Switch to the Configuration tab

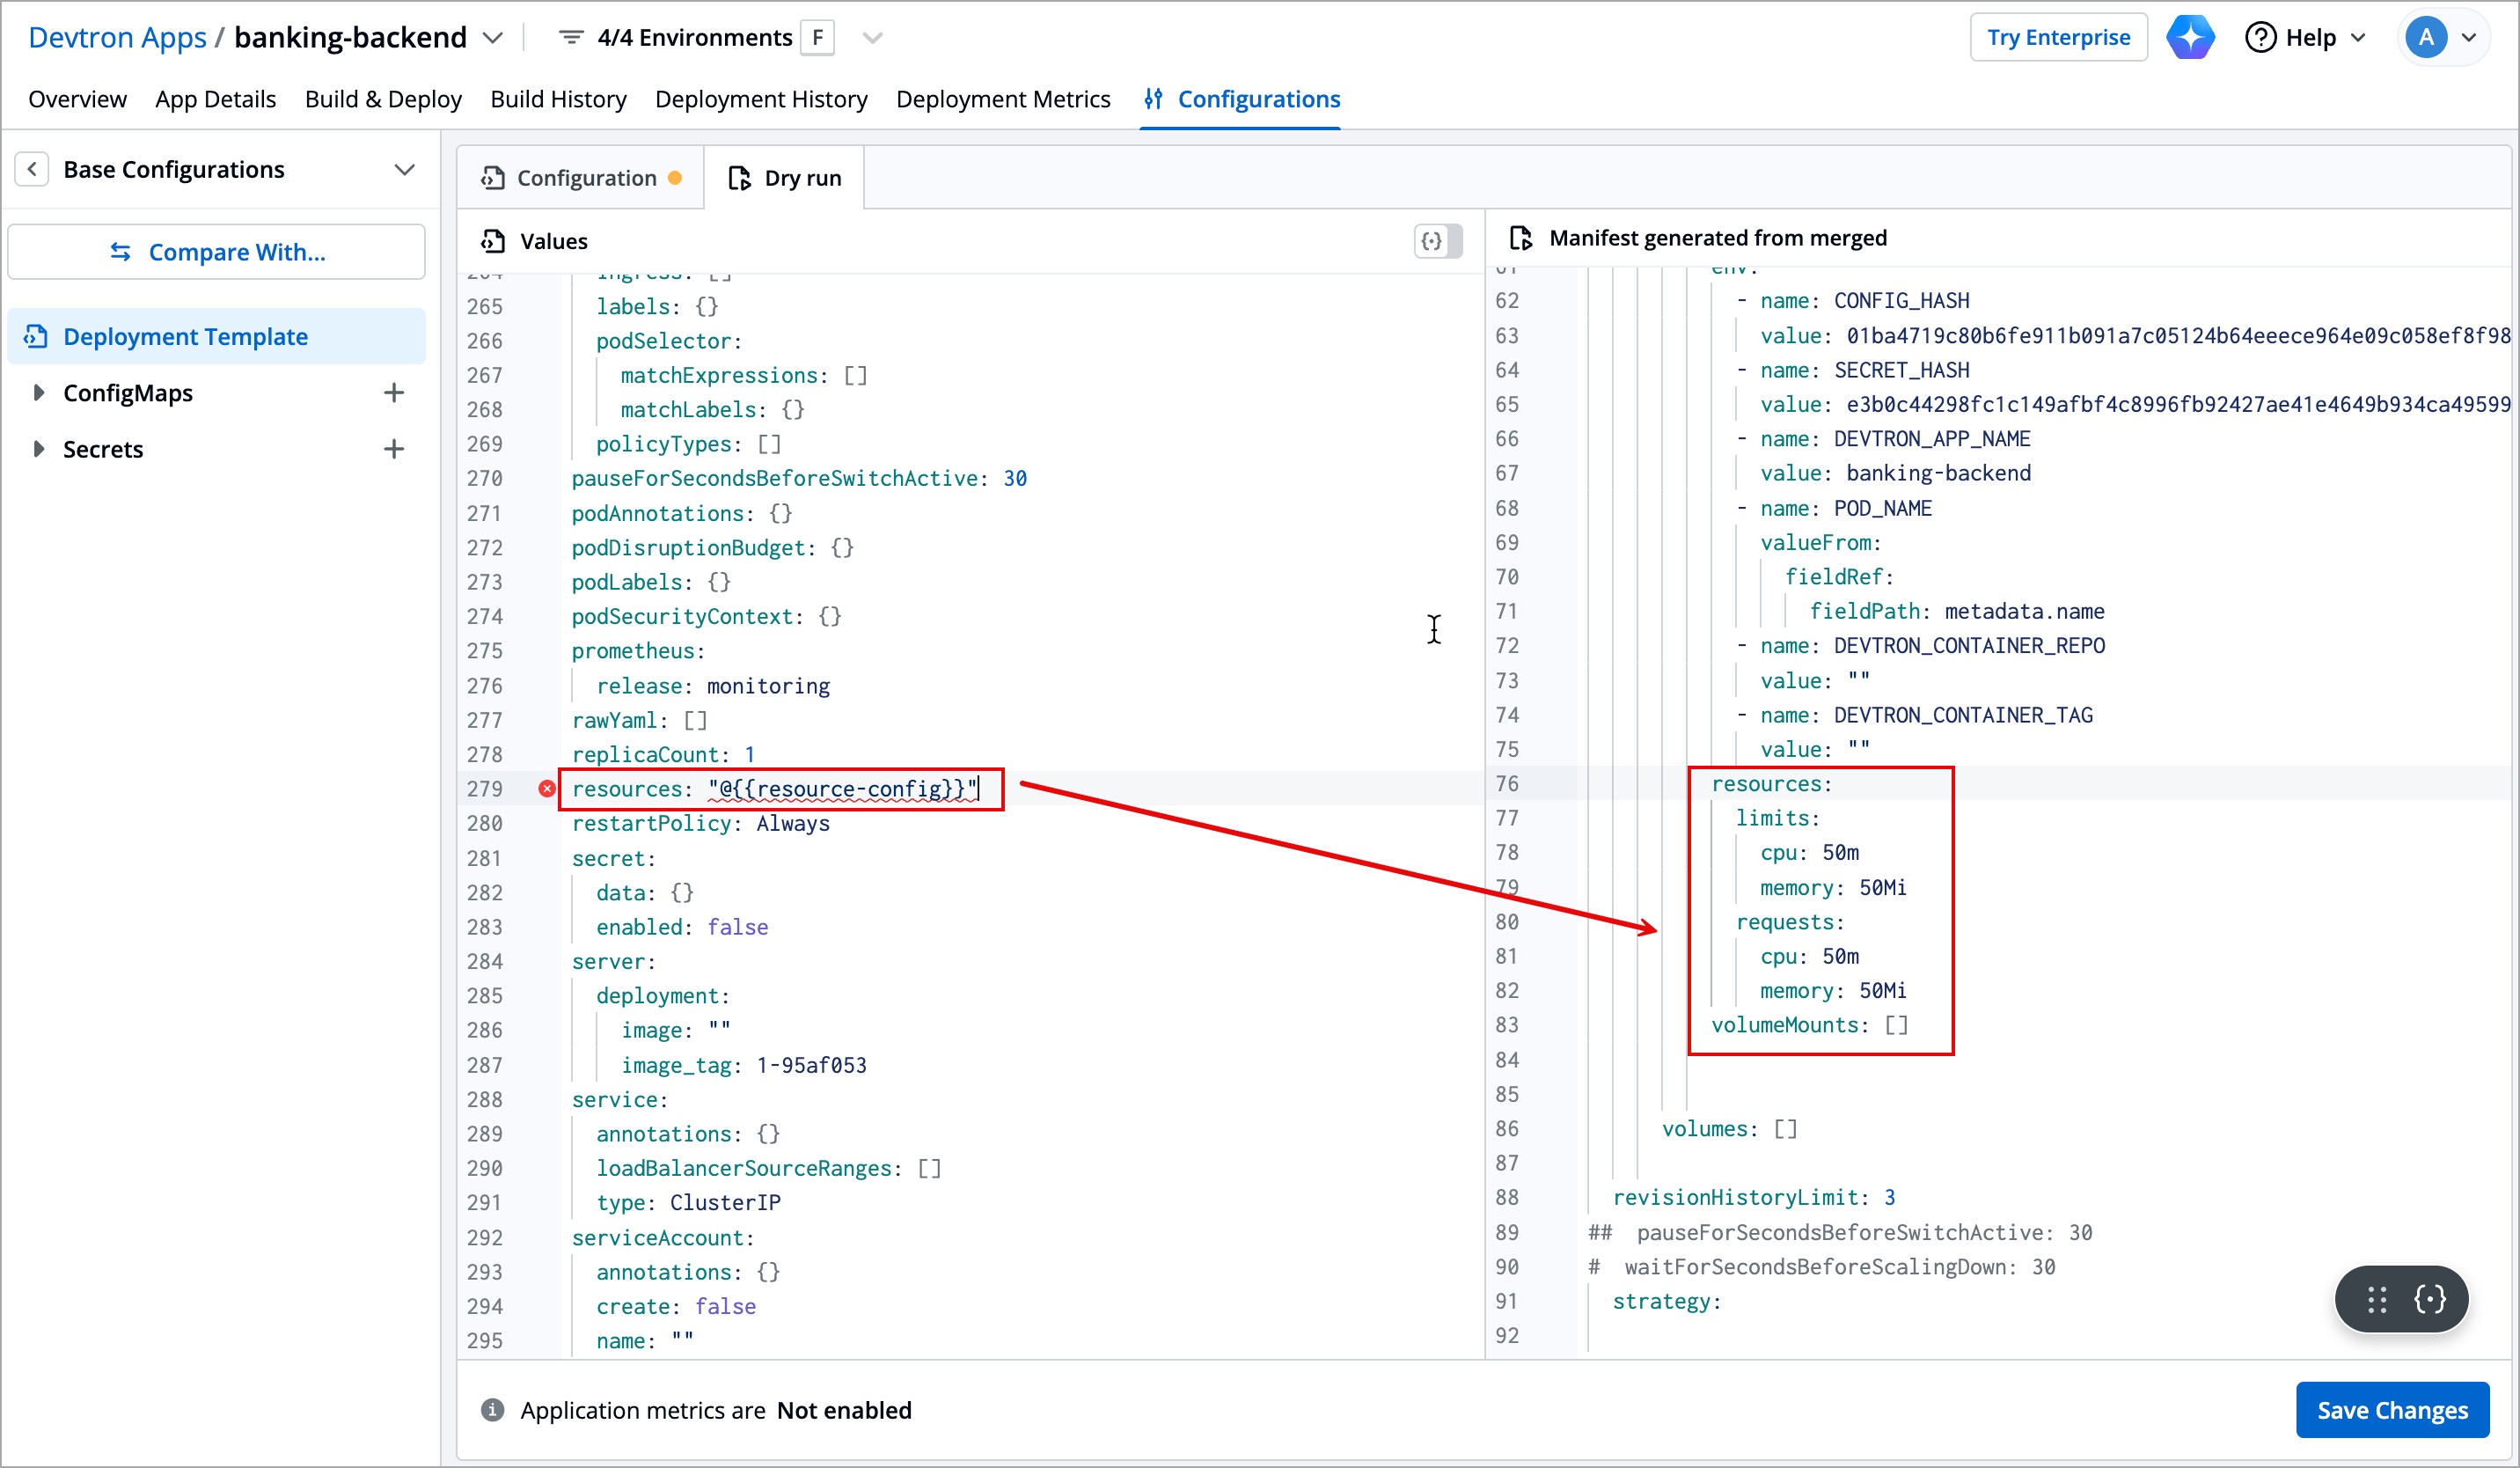(x=583, y=178)
